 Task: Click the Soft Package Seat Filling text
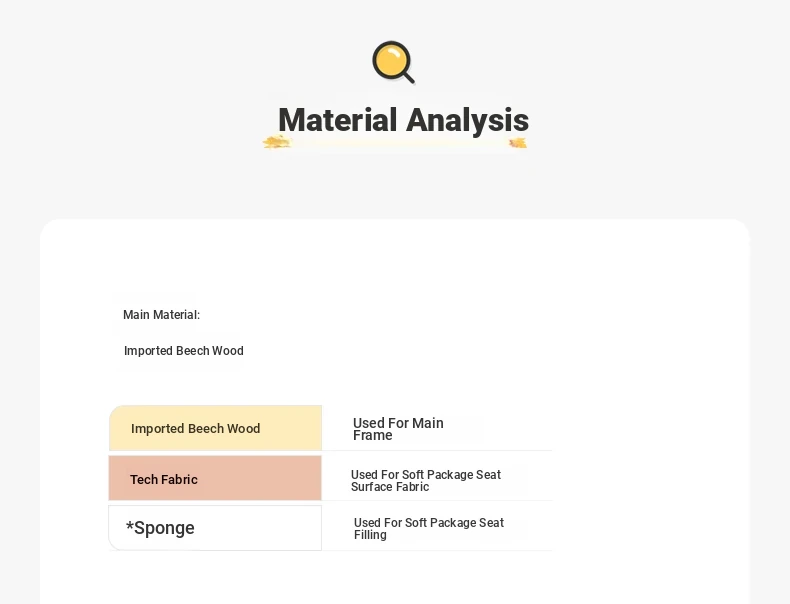pyautogui.click(x=429, y=528)
